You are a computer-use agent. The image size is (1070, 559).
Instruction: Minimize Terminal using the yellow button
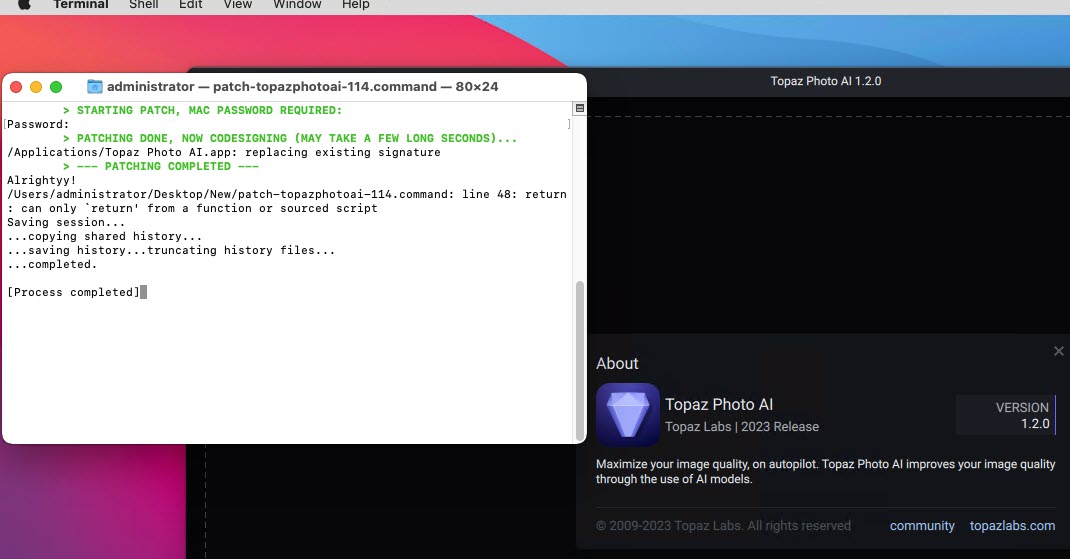pyautogui.click(x=36, y=87)
